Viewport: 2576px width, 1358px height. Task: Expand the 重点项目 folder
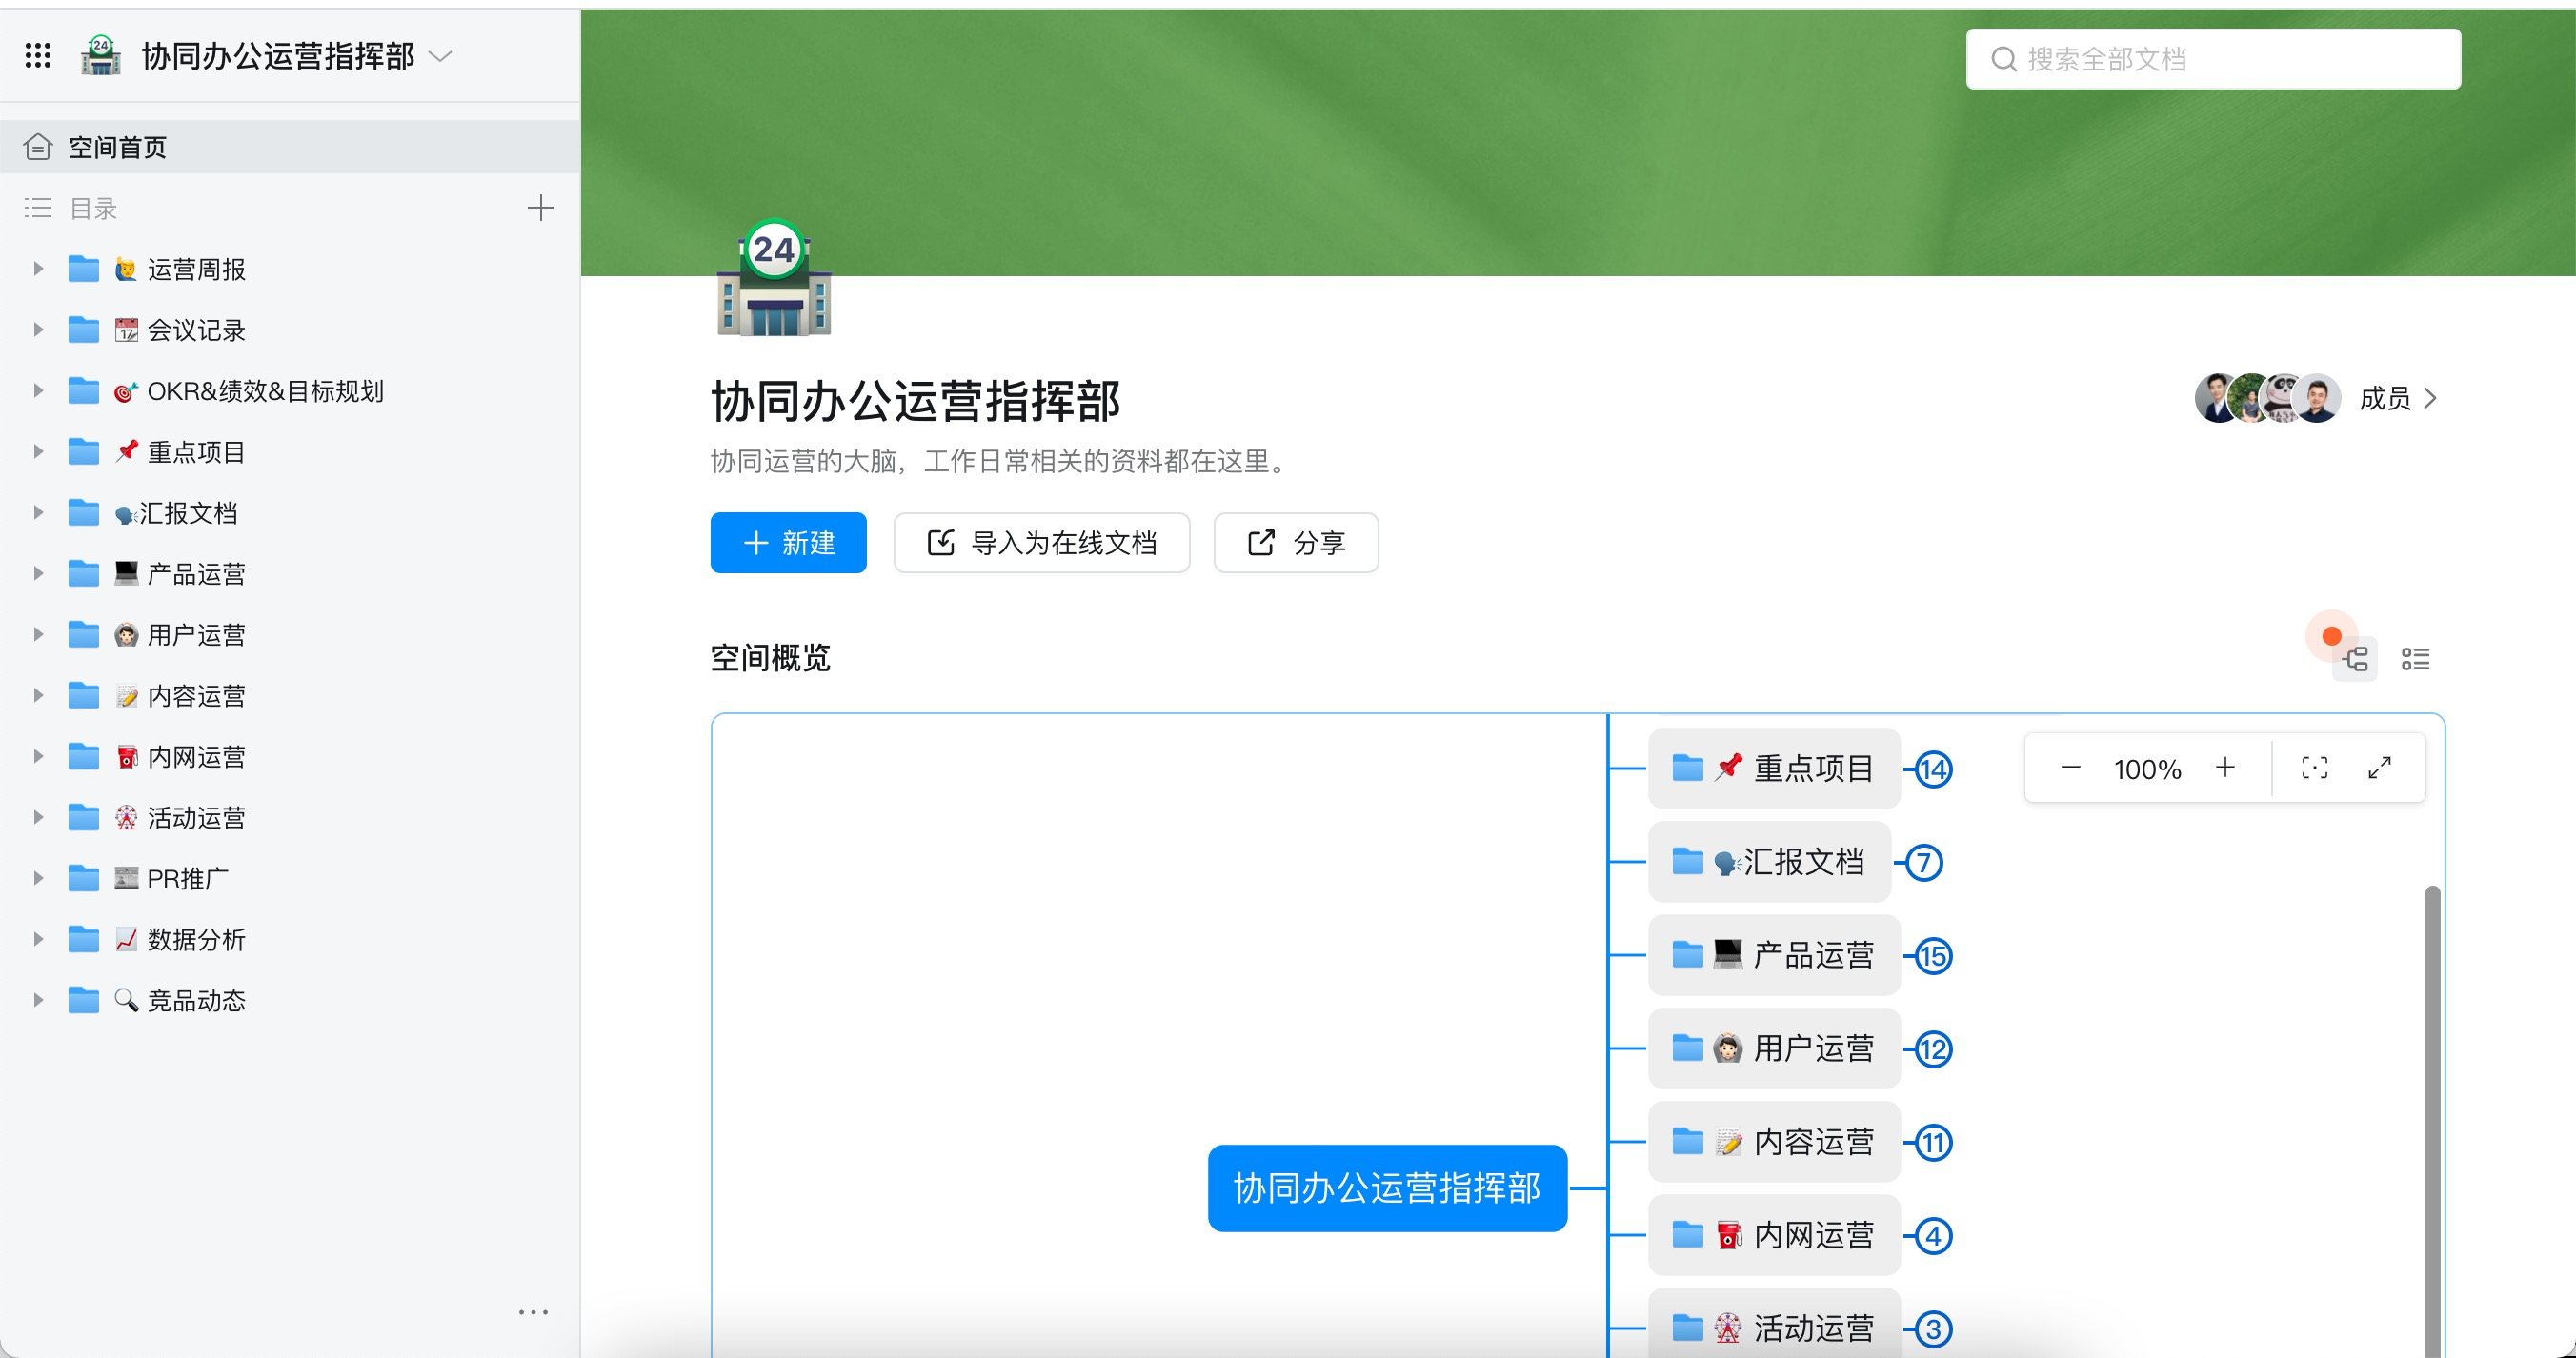tap(38, 451)
